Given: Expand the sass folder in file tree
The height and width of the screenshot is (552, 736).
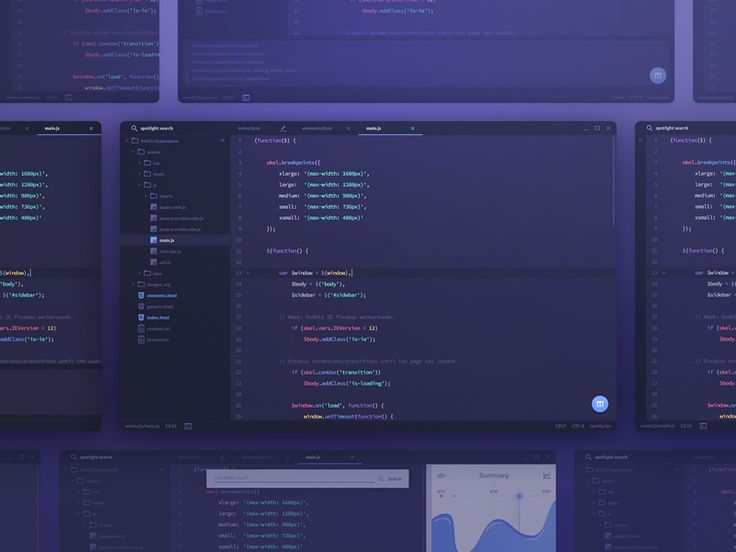Looking at the screenshot, I should [139, 273].
